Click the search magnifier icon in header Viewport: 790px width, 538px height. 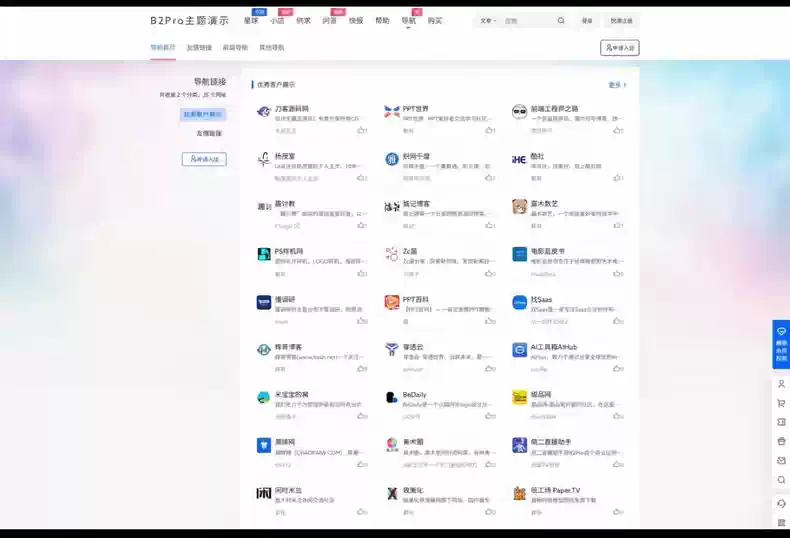point(560,20)
